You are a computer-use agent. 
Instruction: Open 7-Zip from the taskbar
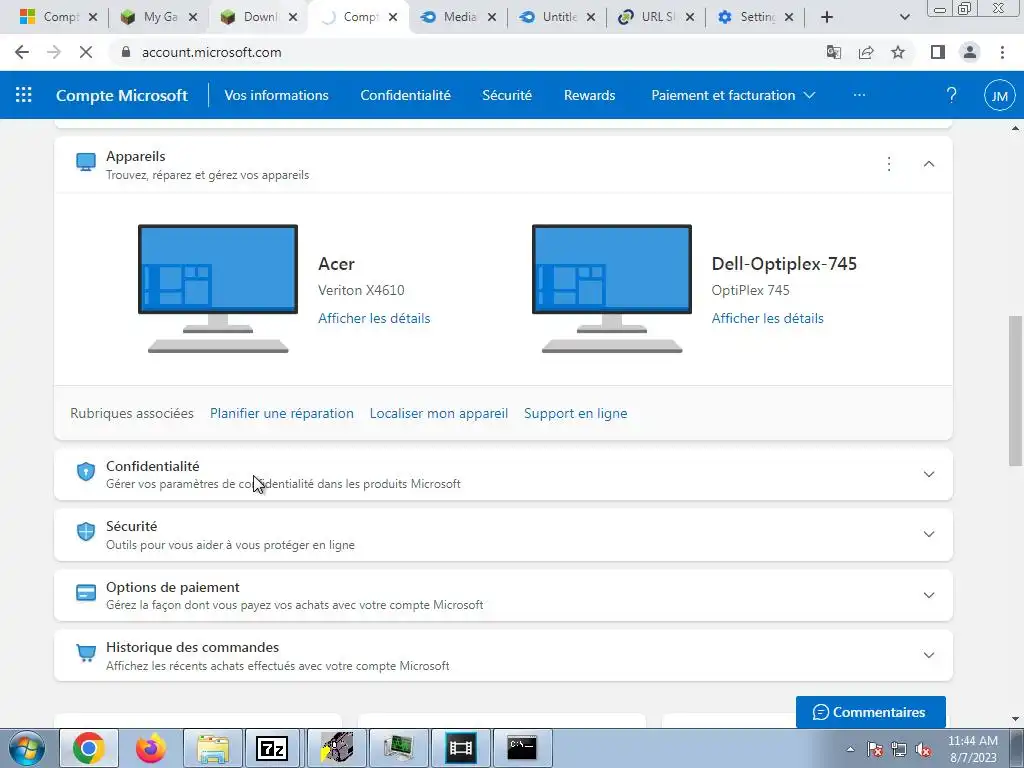(x=272, y=748)
